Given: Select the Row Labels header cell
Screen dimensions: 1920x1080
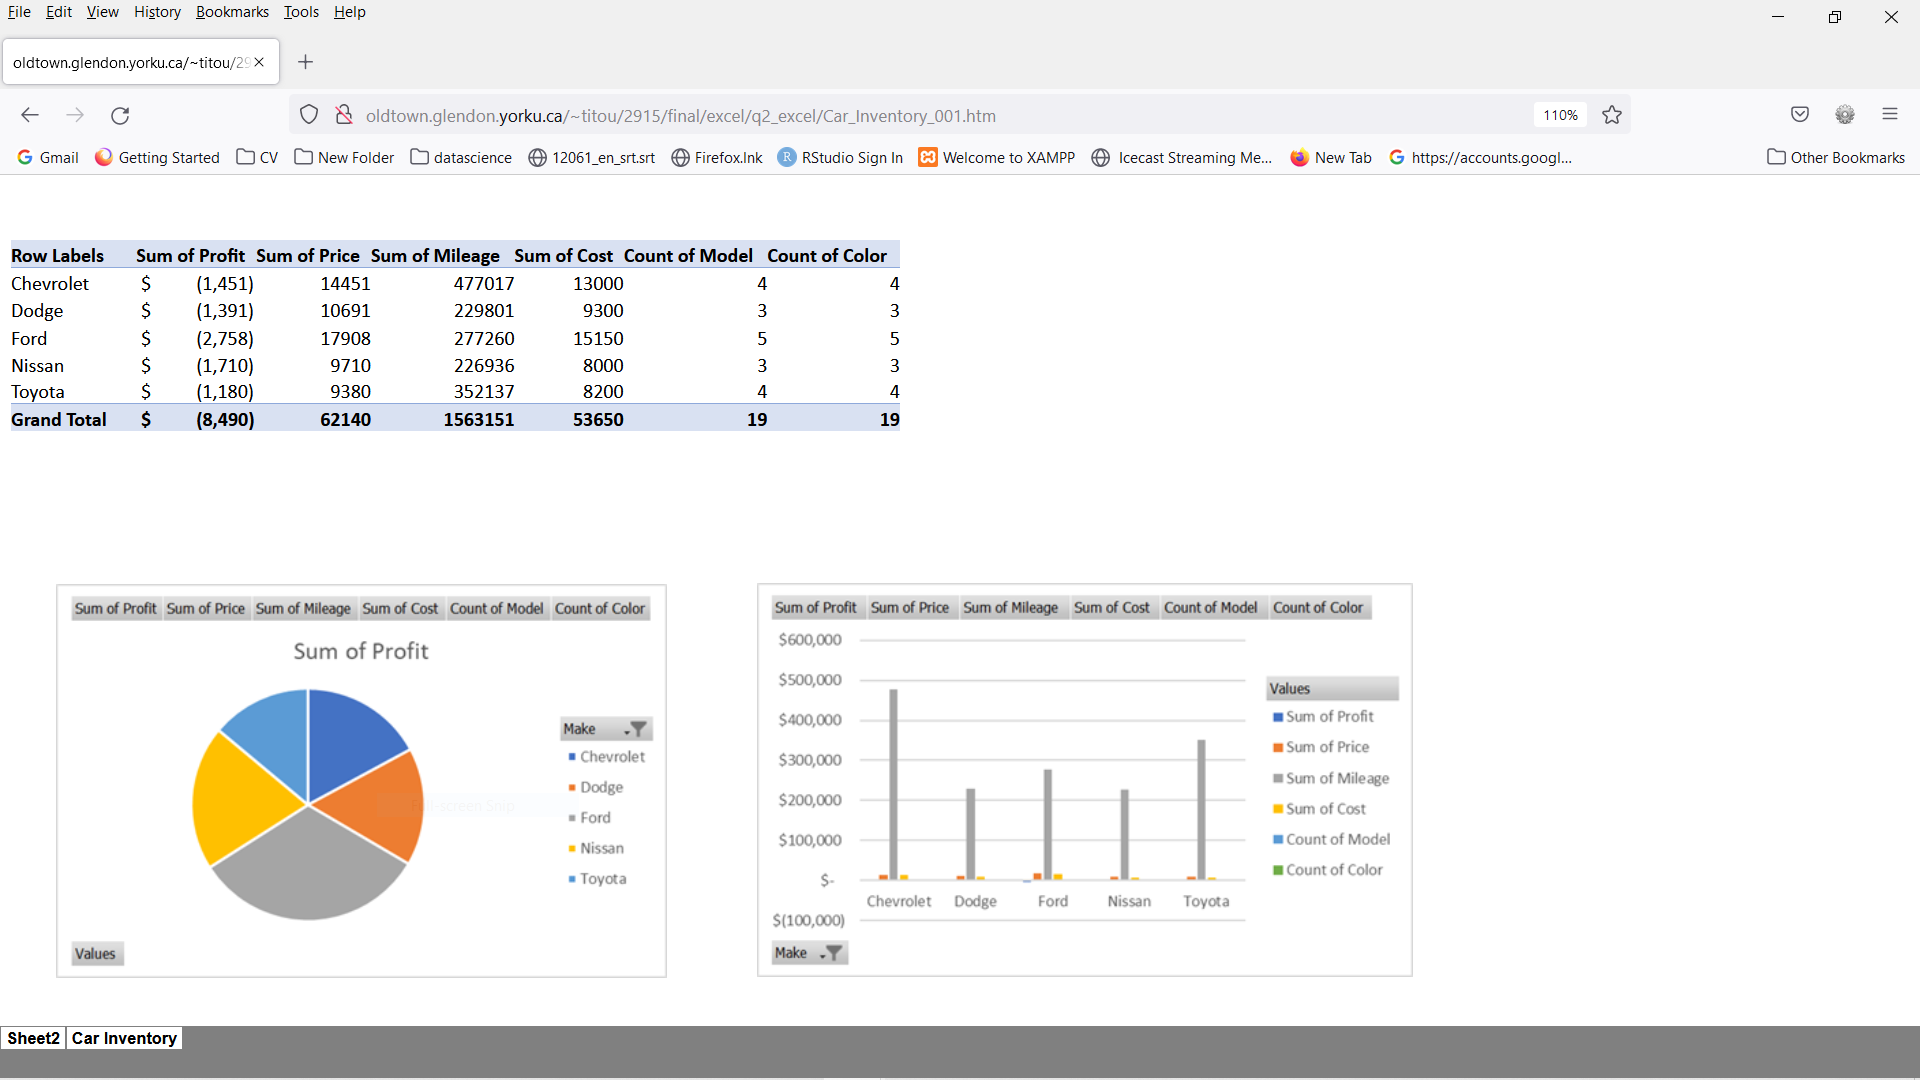Looking at the screenshot, I should [58, 256].
